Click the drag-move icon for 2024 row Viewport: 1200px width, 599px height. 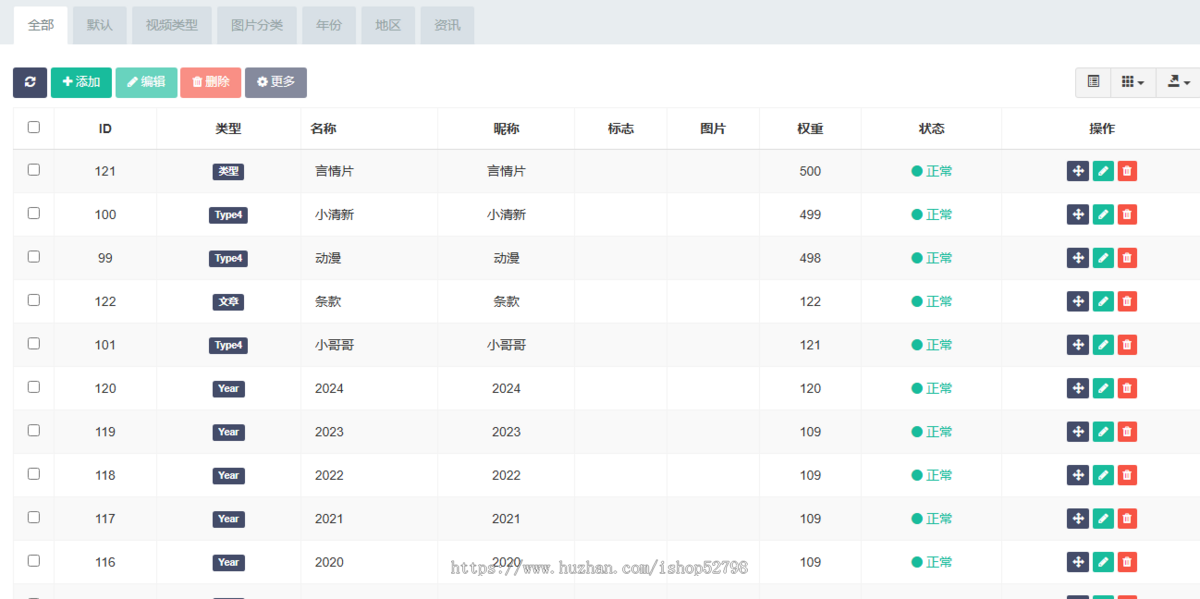click(x=1078, y=388)
